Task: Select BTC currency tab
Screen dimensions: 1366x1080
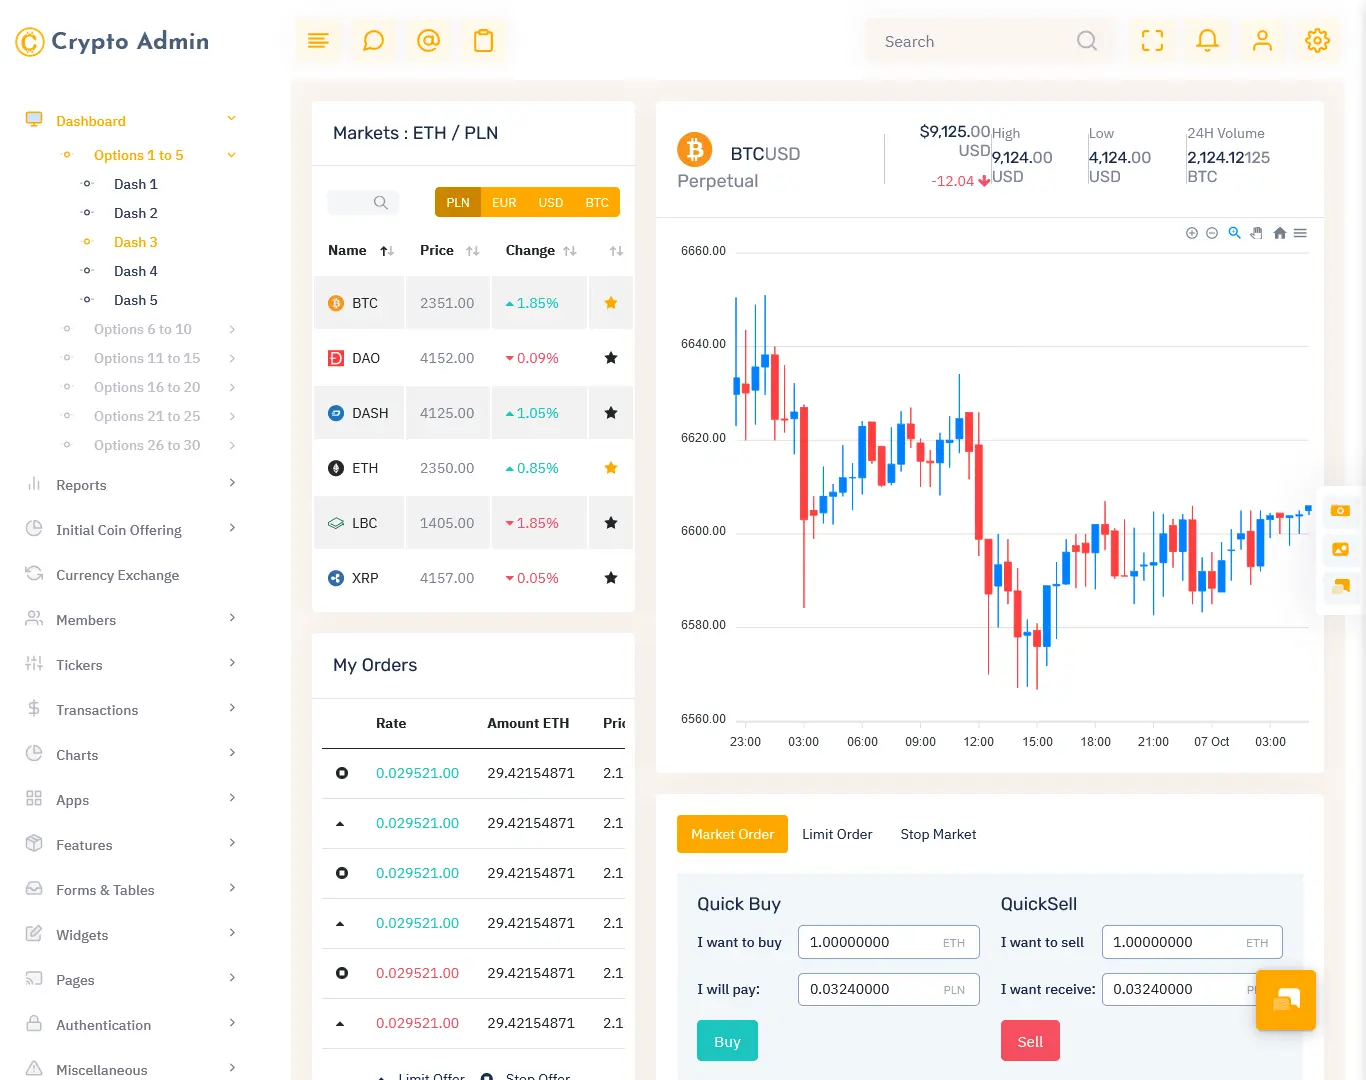Action: pyautogui.click(x=597, y=202)
